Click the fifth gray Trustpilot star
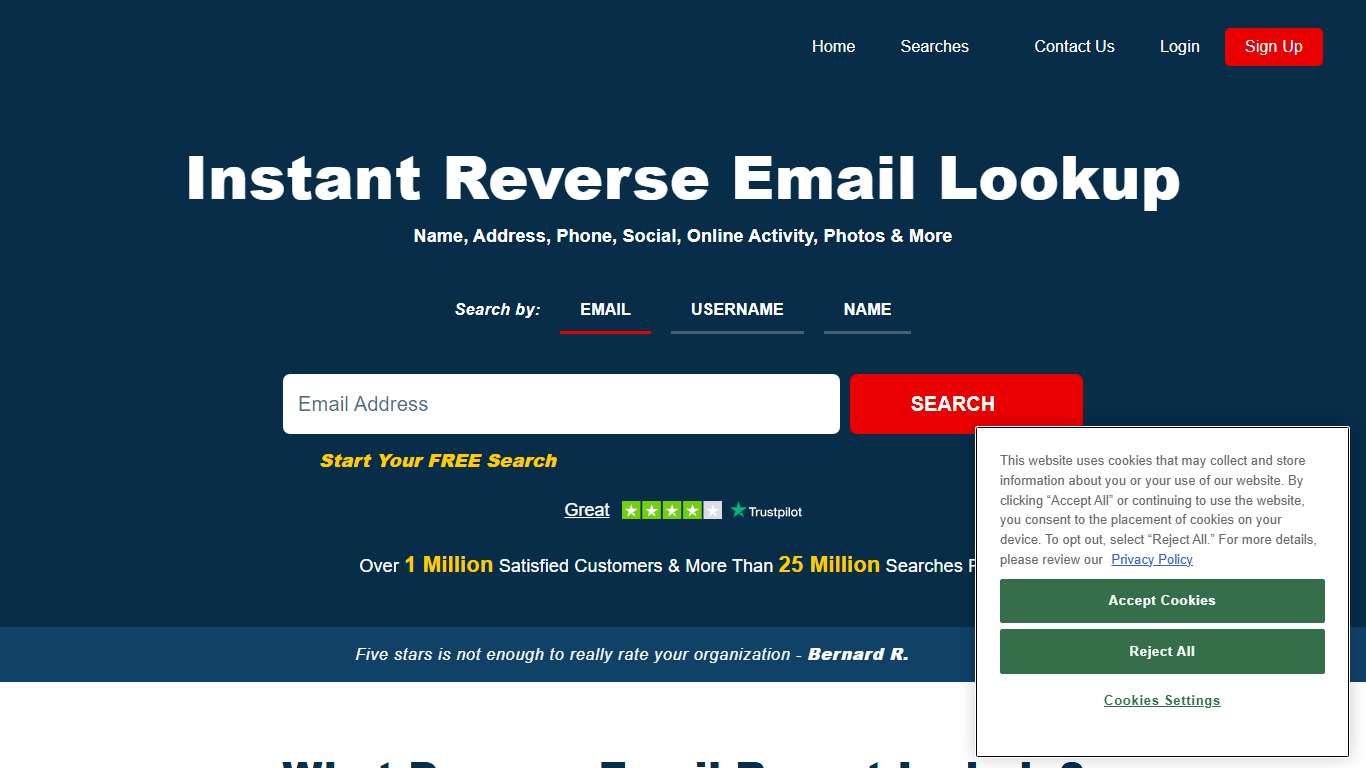The image size is (1366, 768). [712, 510]
